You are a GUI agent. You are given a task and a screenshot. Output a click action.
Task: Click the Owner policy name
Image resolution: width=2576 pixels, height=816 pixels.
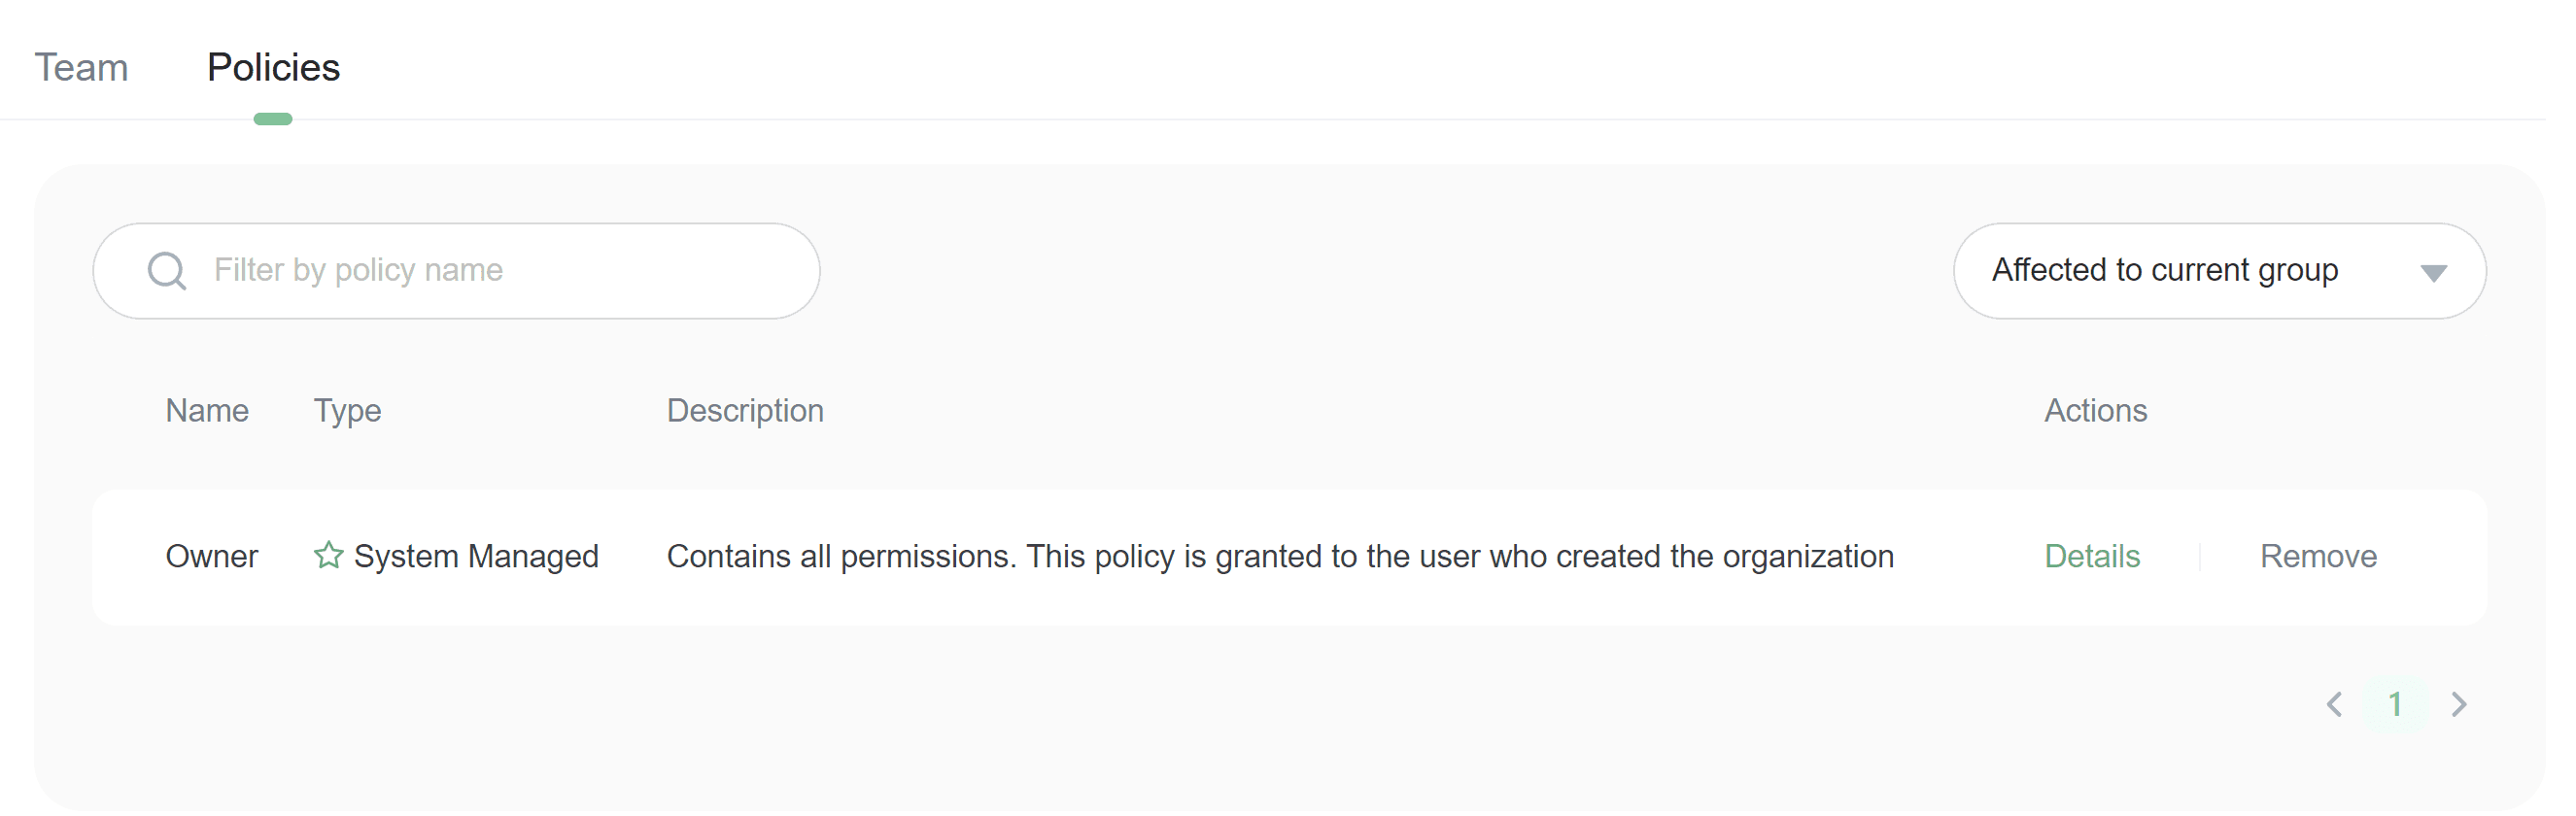pyautogui.click(x=211, y=556)
